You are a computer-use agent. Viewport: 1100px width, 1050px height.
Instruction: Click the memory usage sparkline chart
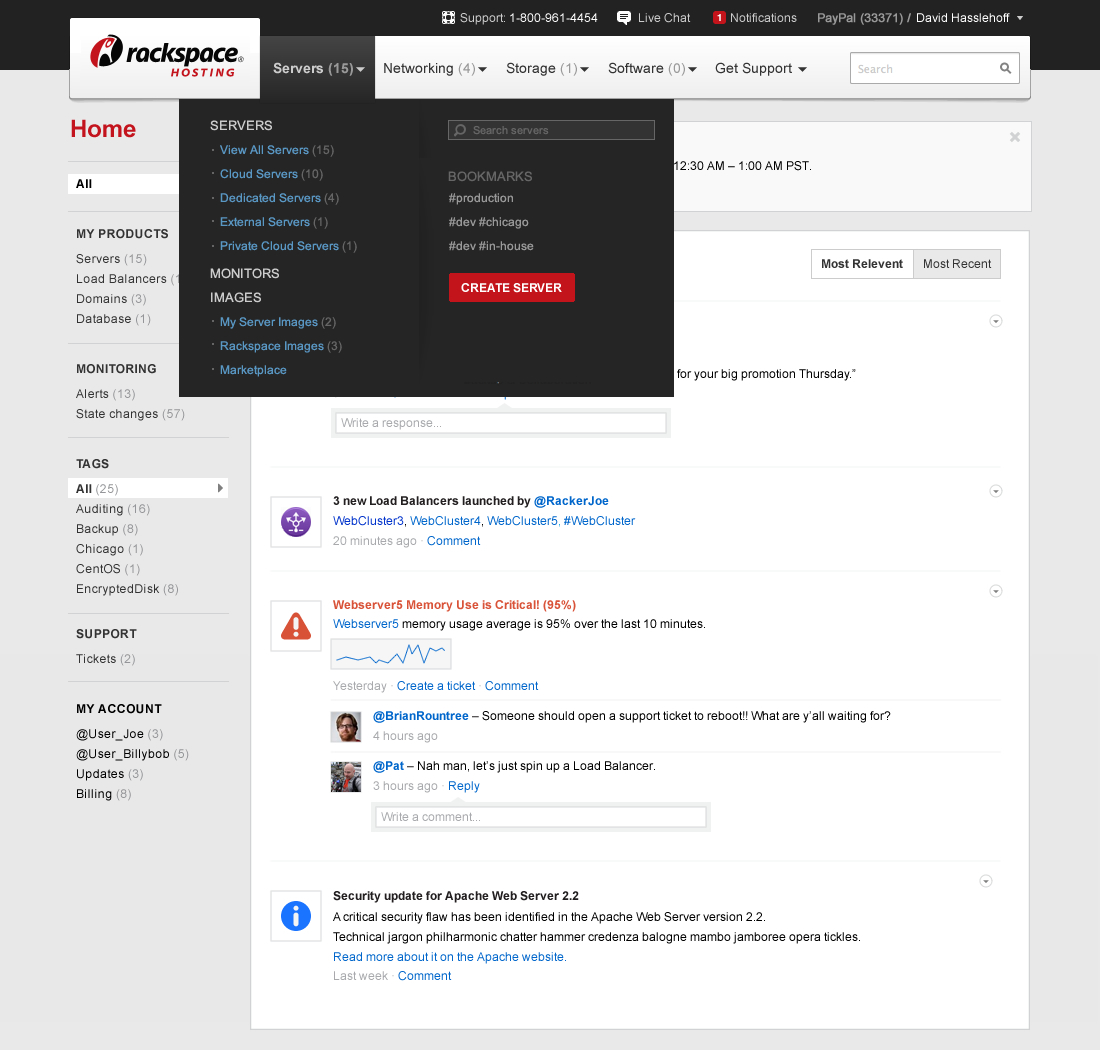click(391, 655)
